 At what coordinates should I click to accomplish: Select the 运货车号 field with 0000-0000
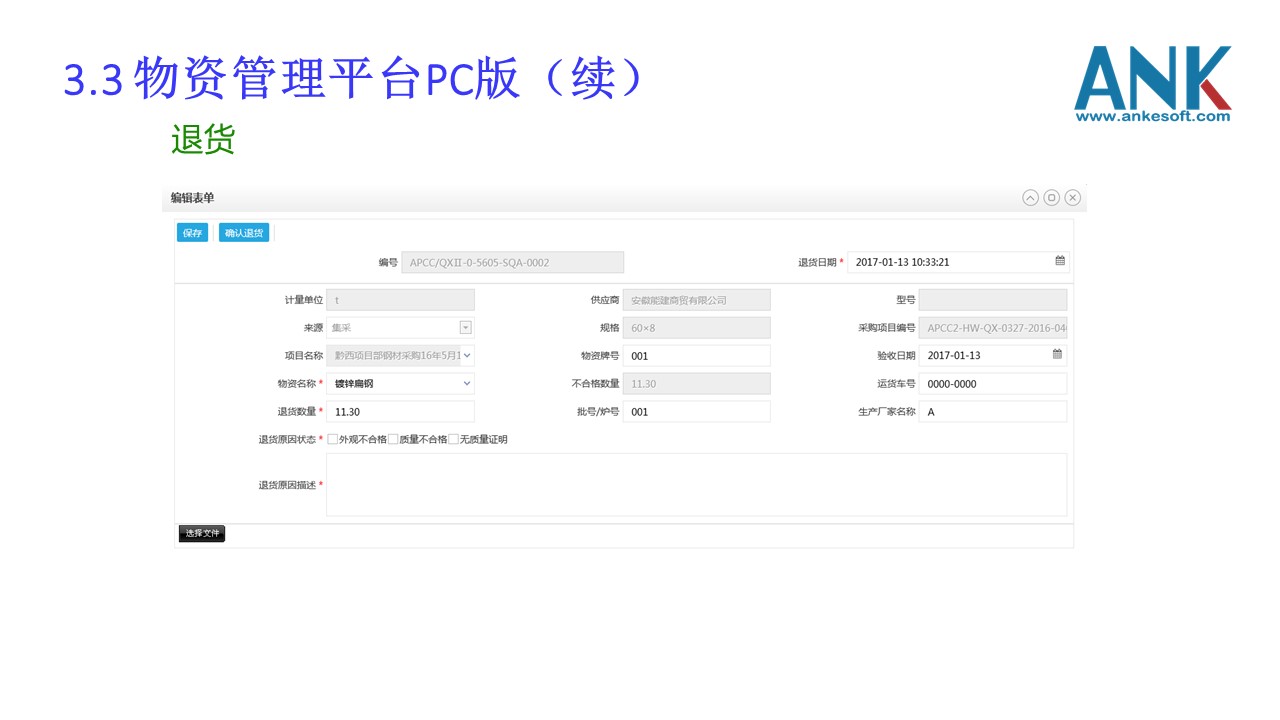(x=992, y=383)
